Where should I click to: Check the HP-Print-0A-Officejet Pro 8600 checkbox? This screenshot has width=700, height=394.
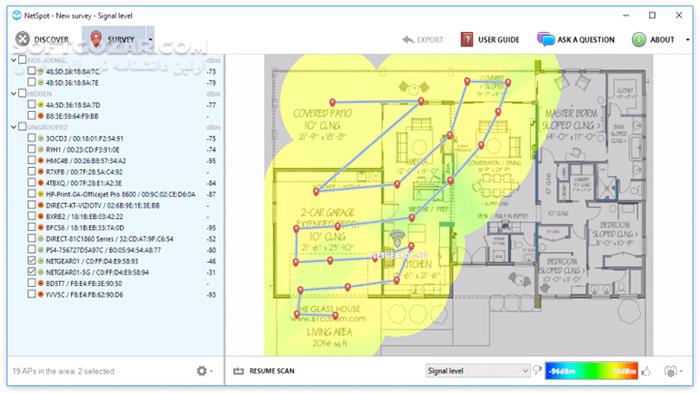point(31,194)
